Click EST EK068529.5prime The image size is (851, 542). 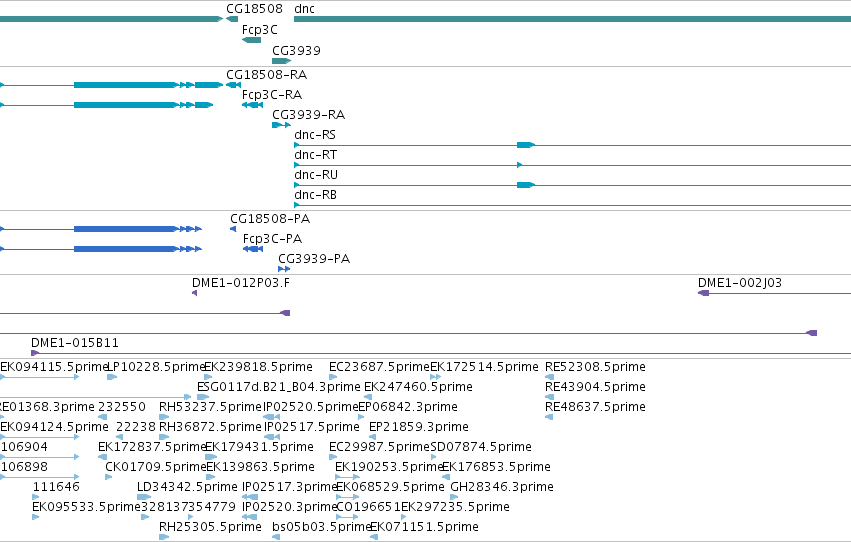pyautogui.click(x=391, y=487)
